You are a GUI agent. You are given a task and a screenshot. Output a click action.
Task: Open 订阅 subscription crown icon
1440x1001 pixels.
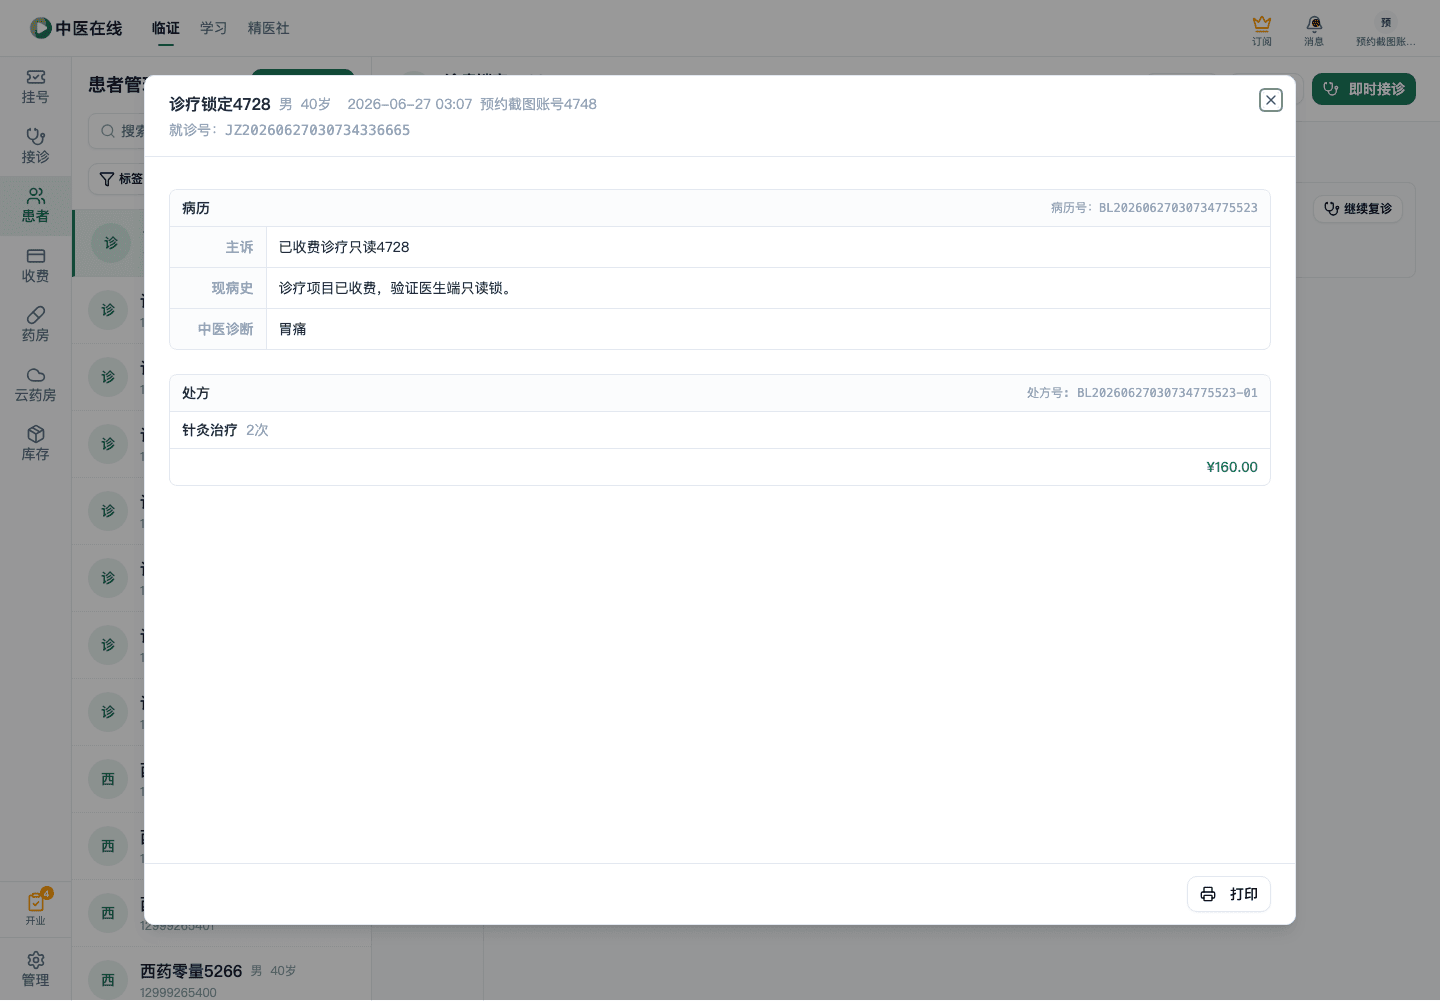[x=1262, y=30]
